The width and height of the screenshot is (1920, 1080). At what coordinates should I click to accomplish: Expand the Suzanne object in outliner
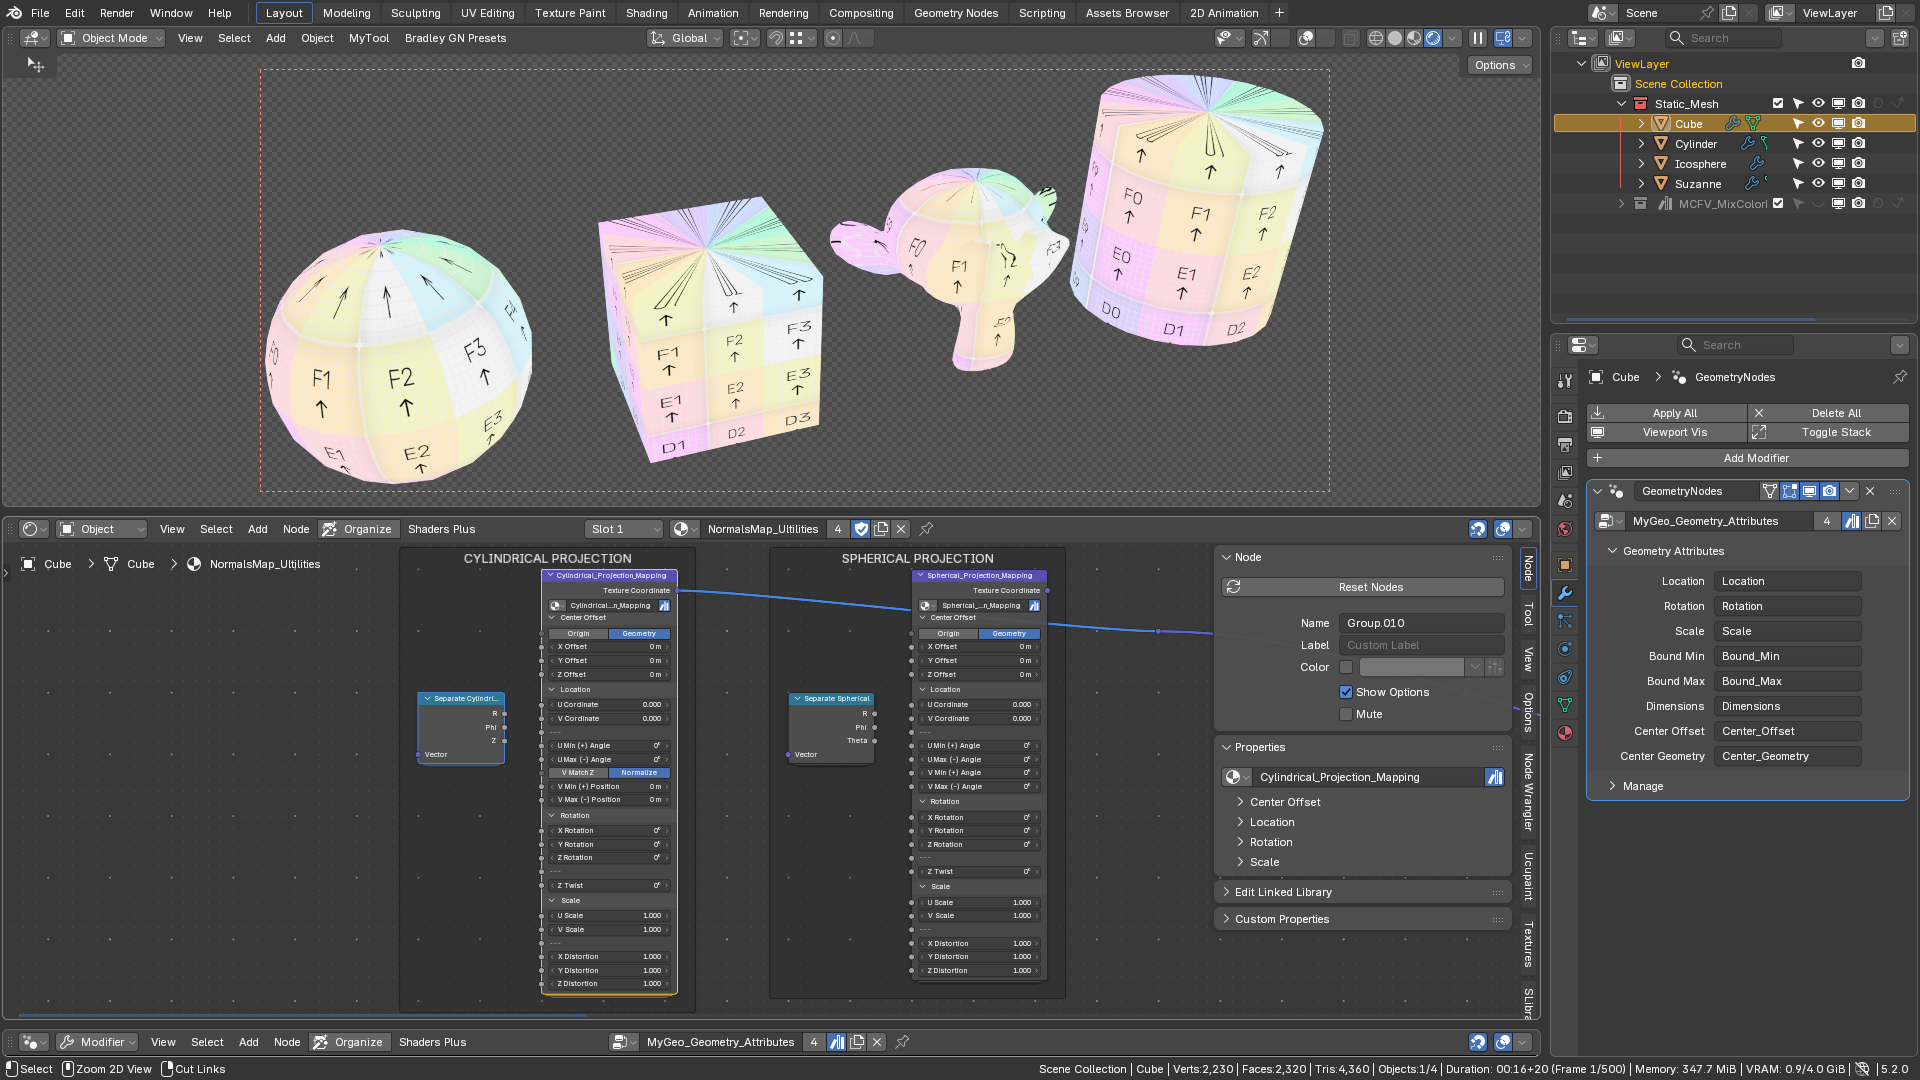1641,184
